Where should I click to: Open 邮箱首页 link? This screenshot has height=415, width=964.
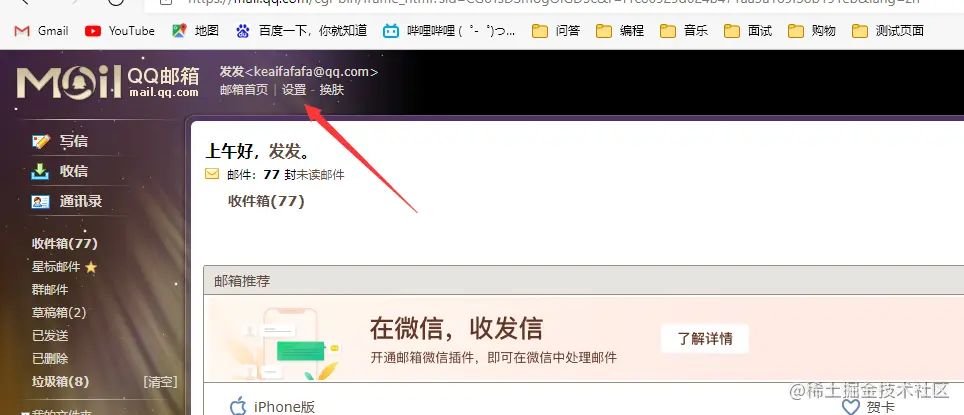coord(244,90)
